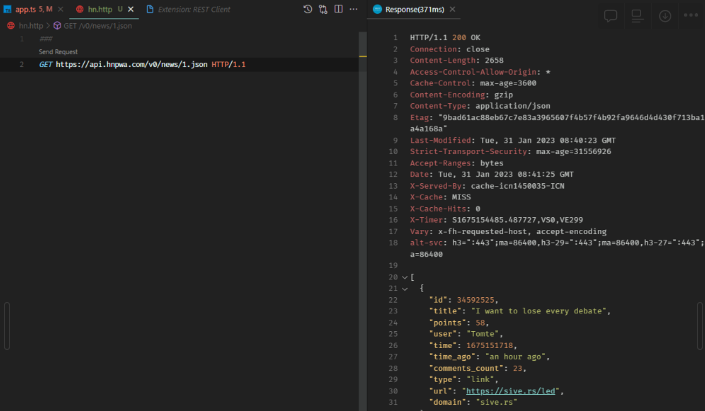Click the X-Cache-Hits: 0 header
This screenshot has width=705, height=411.
[x=445, y=209]
